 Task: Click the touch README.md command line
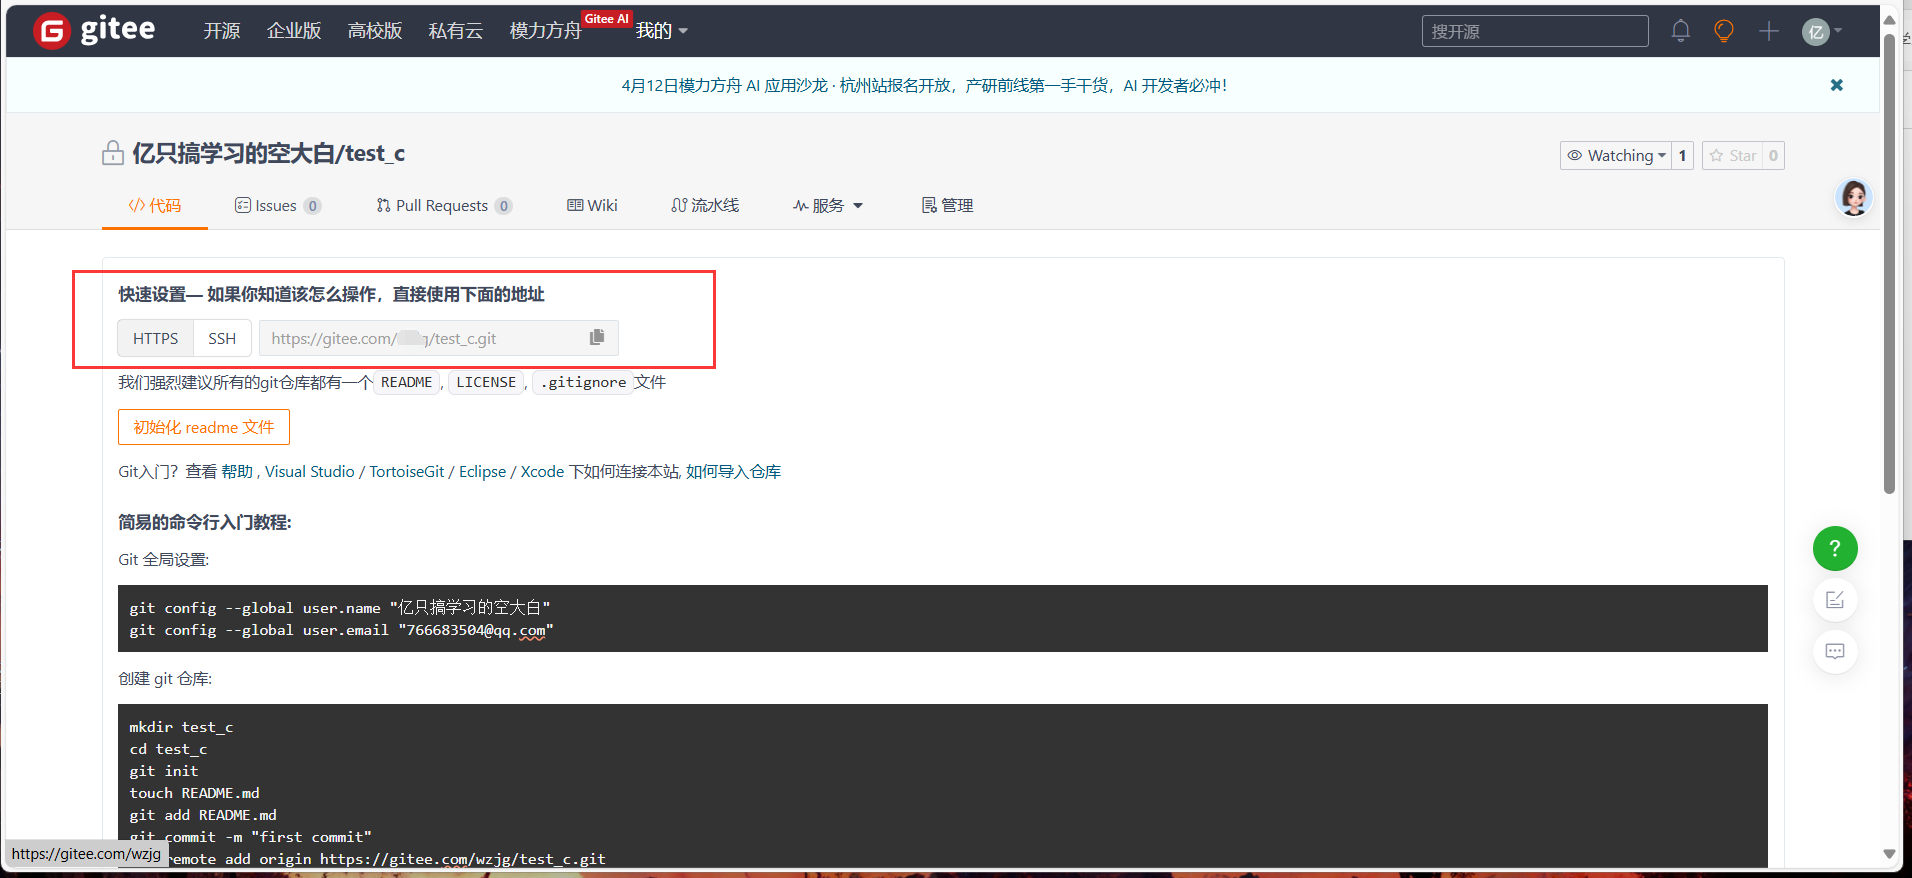coord(194,793)
